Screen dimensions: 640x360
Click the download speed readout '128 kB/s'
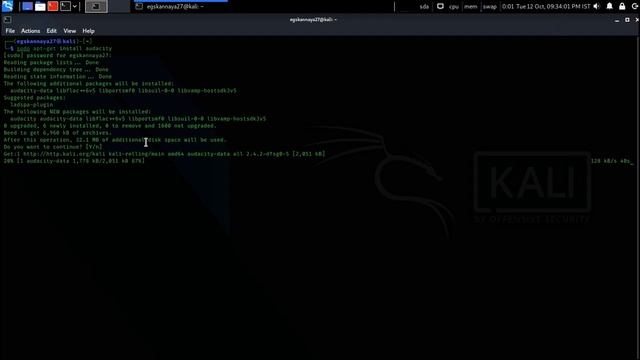[x=604, y=161]
